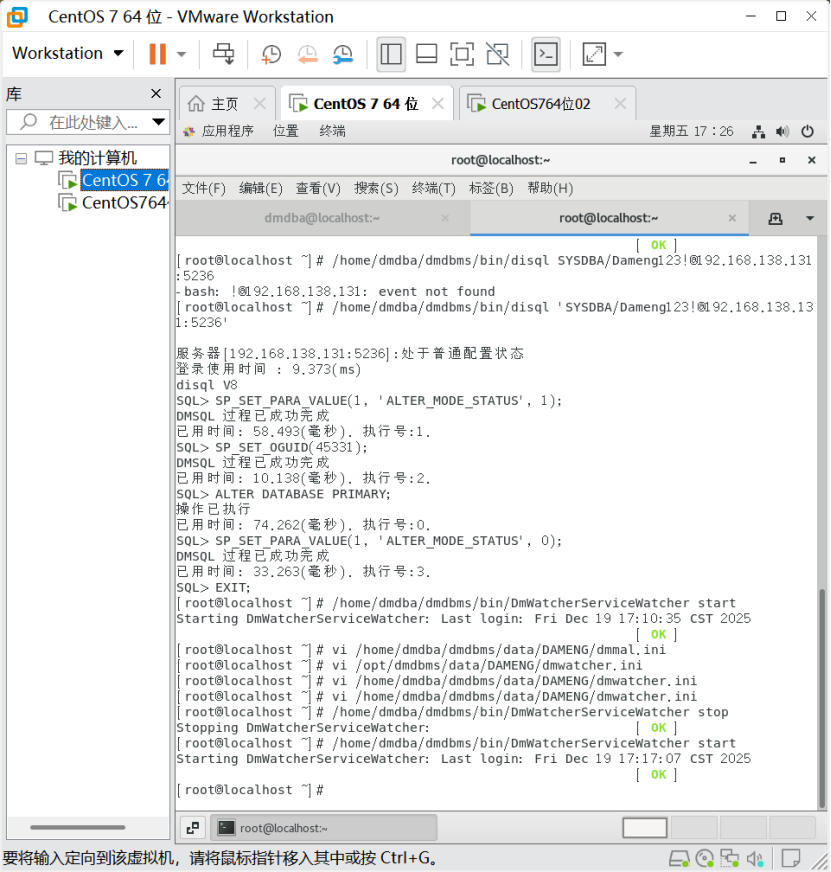Select CentOS764 second VM in library tree
Image resolution: width=831 pixels, height=872 pixels.
pos(124,202)
